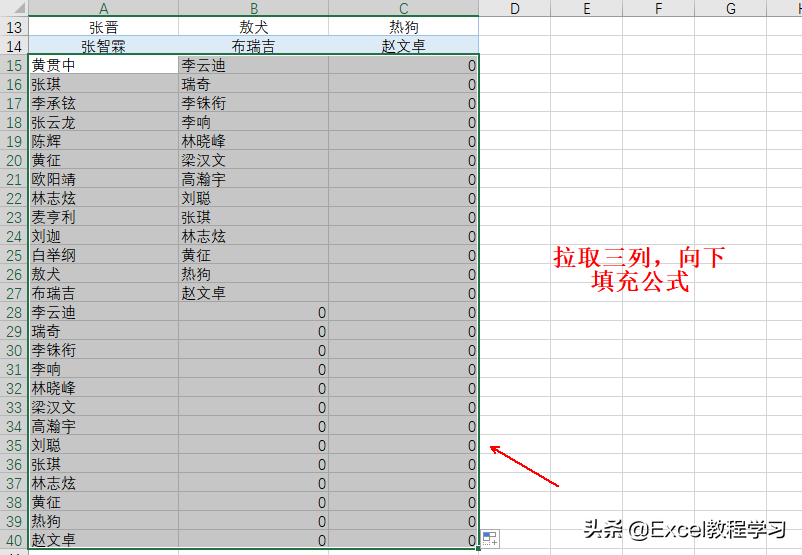Click cell B13 containing 敖犬
This screenshot has width=802, height=555.
(254, 27)
